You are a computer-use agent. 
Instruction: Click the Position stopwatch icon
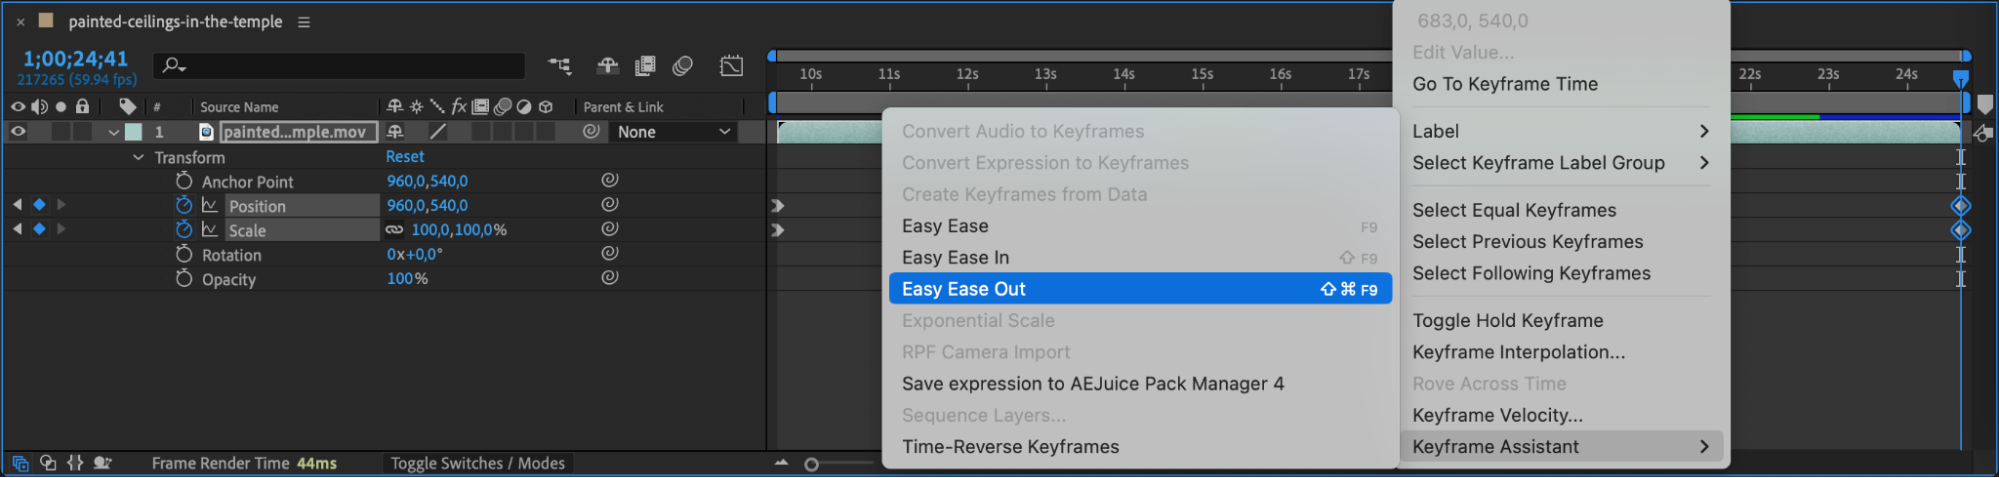pos(184,205)
